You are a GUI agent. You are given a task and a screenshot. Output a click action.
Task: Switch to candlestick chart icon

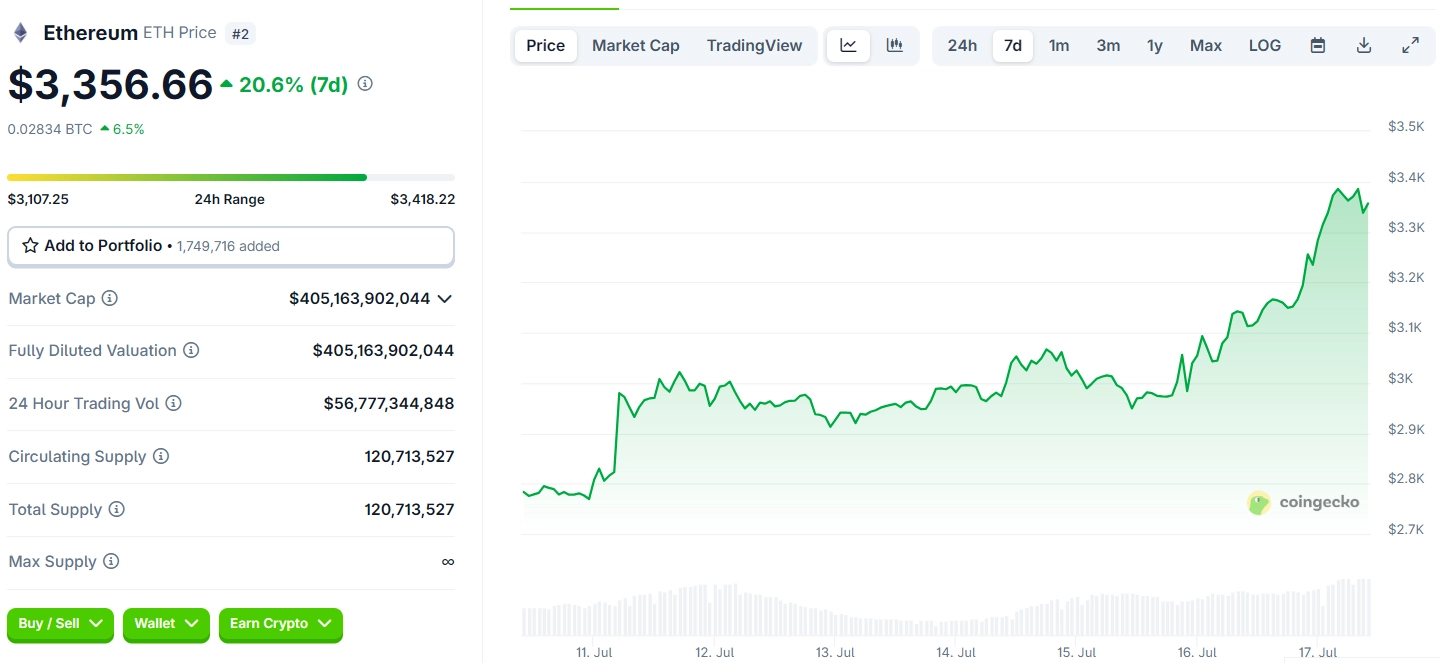tap(895, 45)
